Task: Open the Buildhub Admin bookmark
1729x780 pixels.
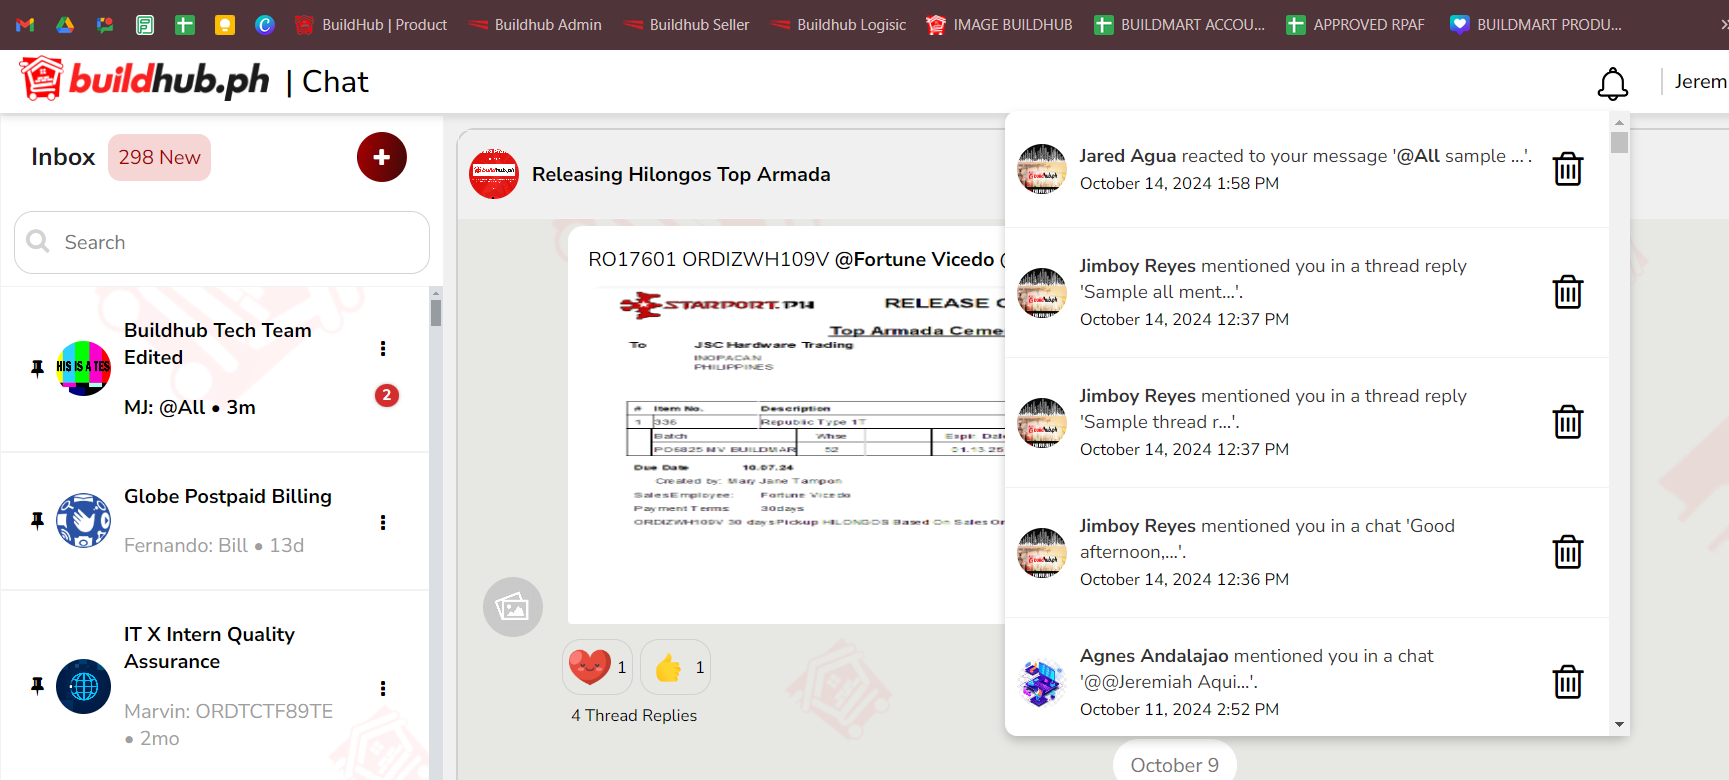Action: 536,25
